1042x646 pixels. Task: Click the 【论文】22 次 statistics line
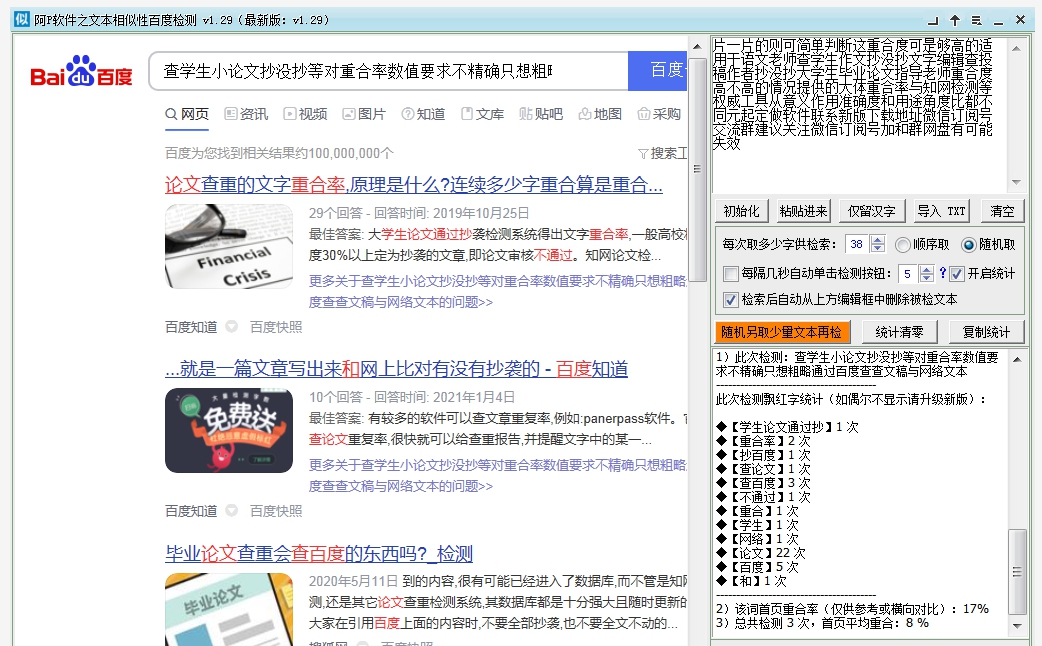pos(761,552)
